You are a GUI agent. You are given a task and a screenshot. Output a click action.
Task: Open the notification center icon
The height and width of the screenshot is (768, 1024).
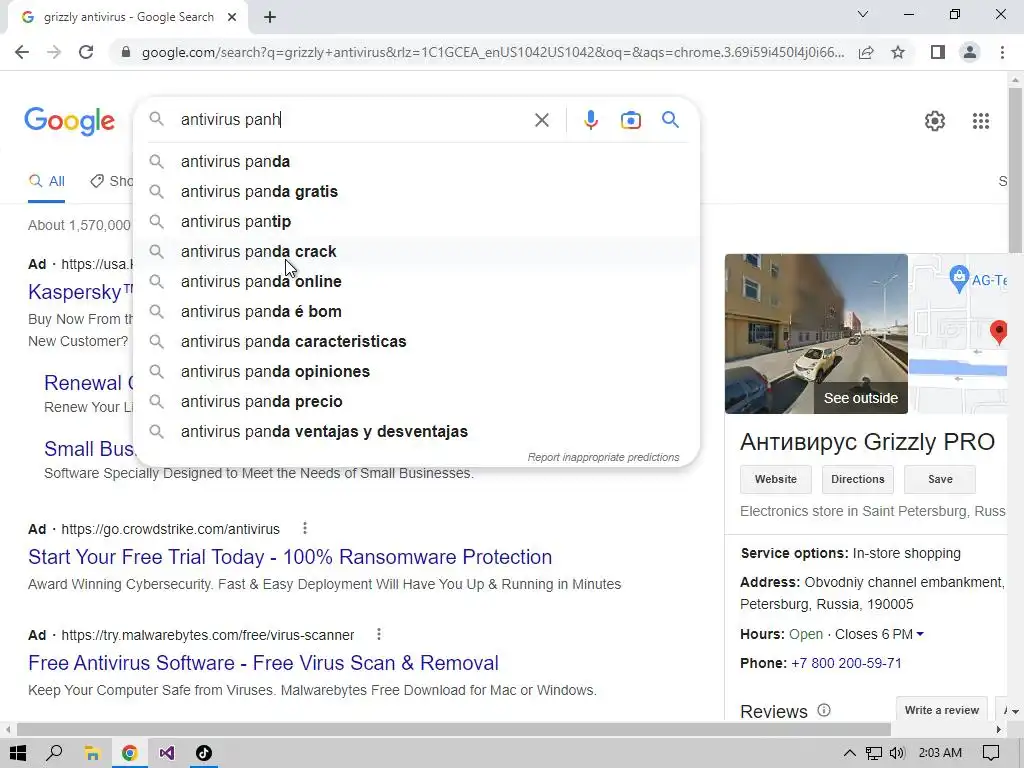pos(991,753)
